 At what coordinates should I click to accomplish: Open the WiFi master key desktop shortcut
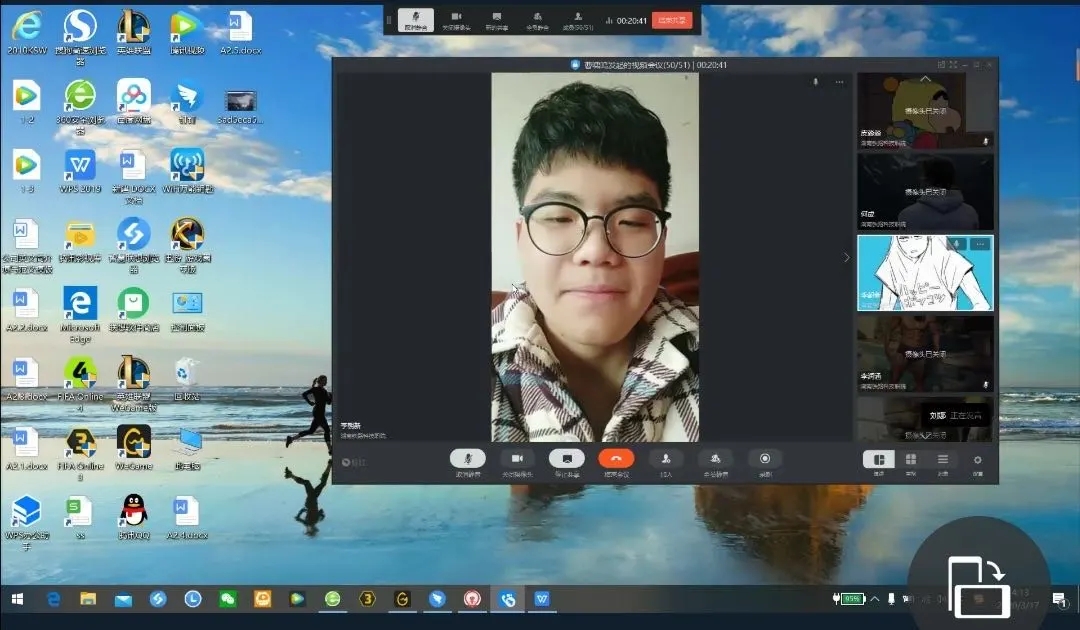tap(187, 171)
